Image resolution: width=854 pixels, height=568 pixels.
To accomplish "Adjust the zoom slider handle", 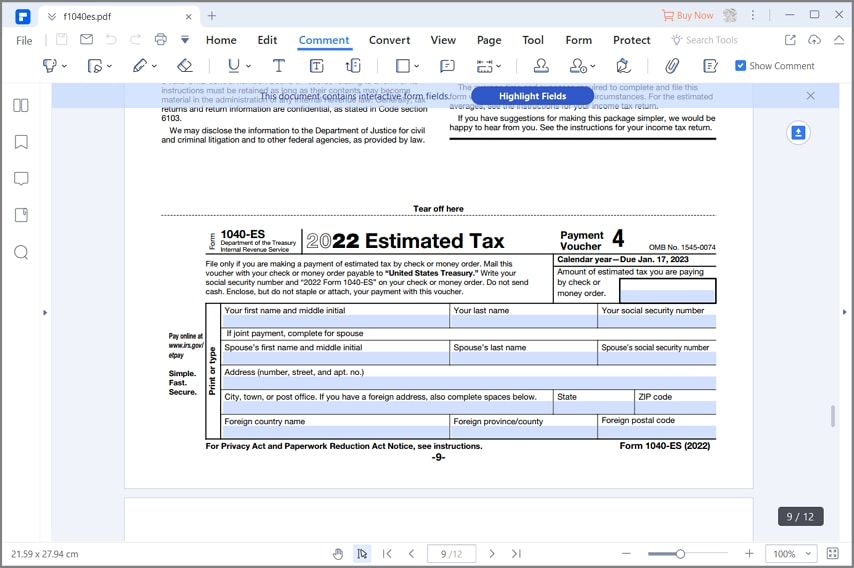I will pos(680,554).
